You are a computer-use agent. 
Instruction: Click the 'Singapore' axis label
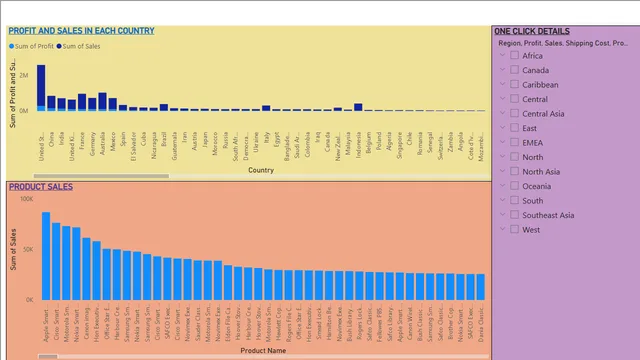coord(399,145)
